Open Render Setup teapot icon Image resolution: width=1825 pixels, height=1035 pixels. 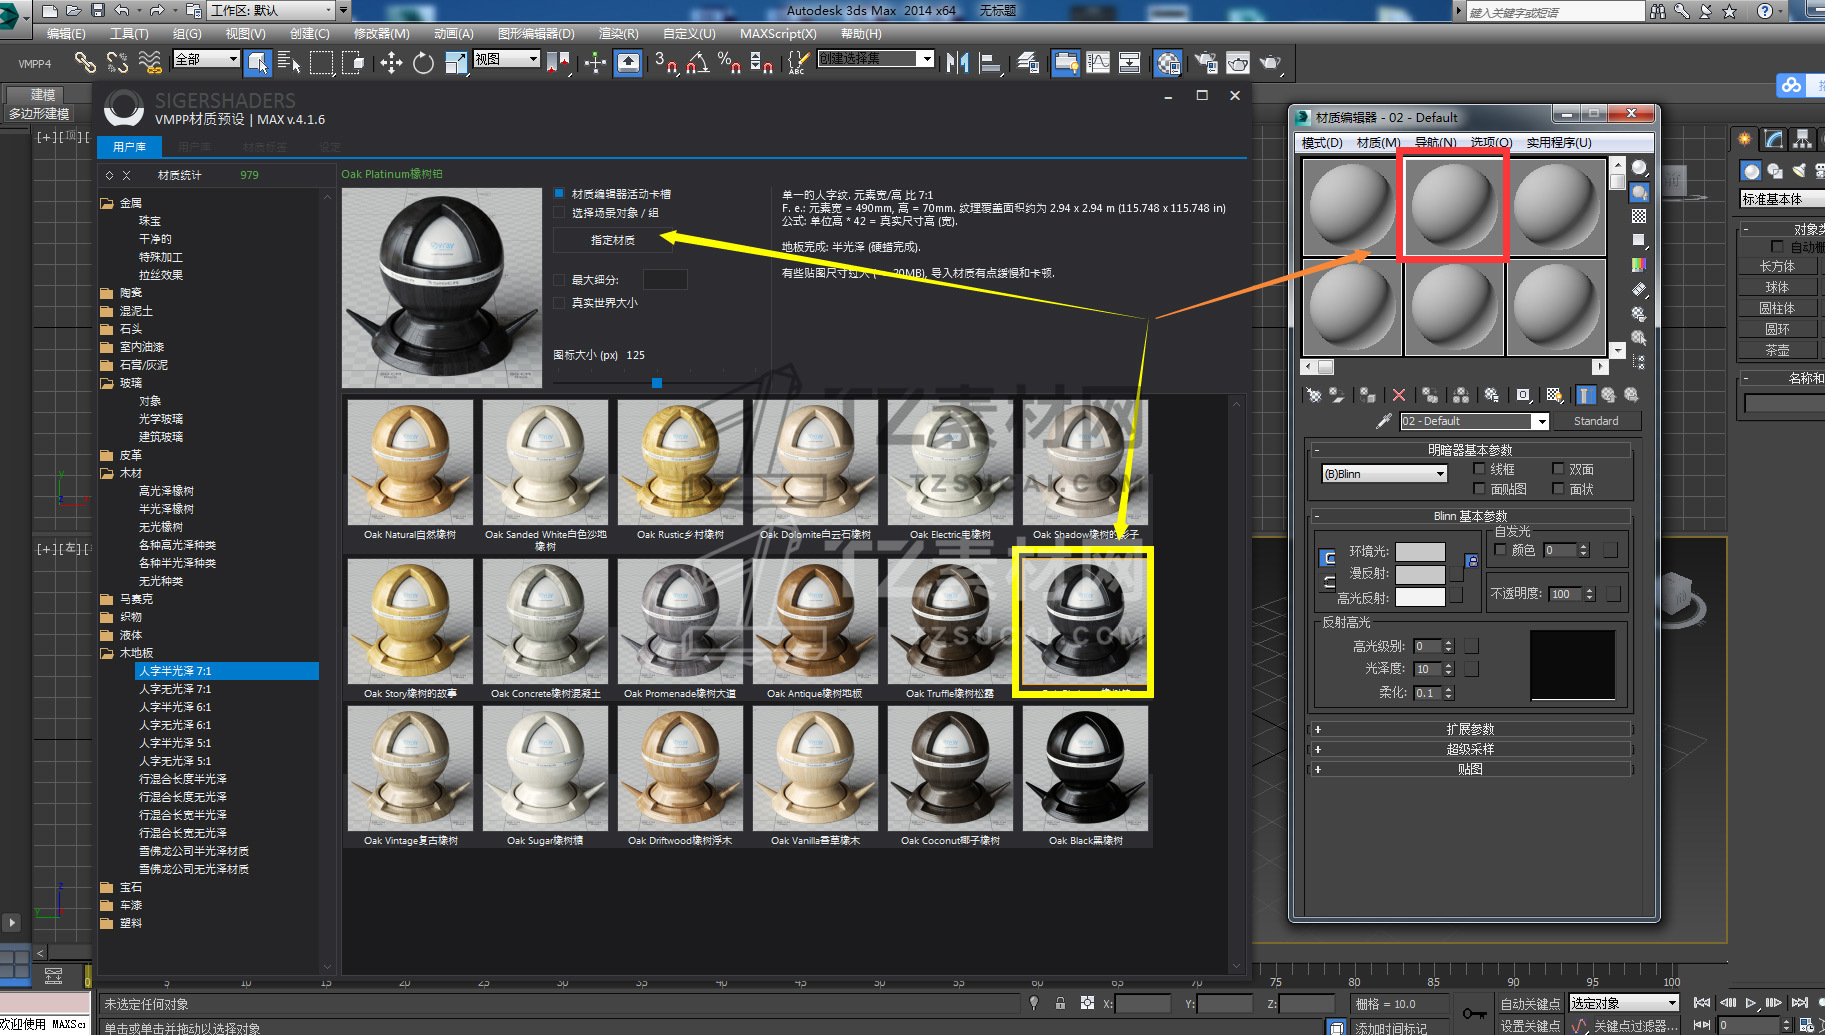tap(1206, 63)
